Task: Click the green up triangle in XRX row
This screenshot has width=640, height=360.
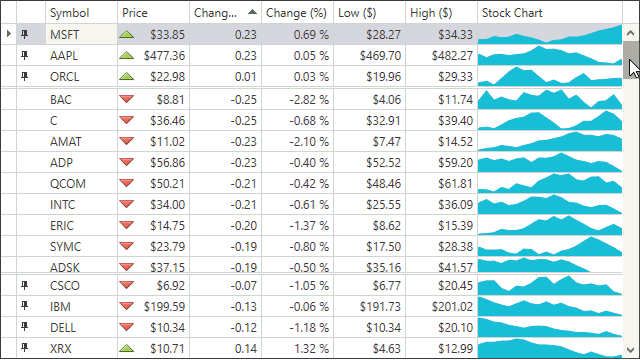Action: [x=127, y=348]
